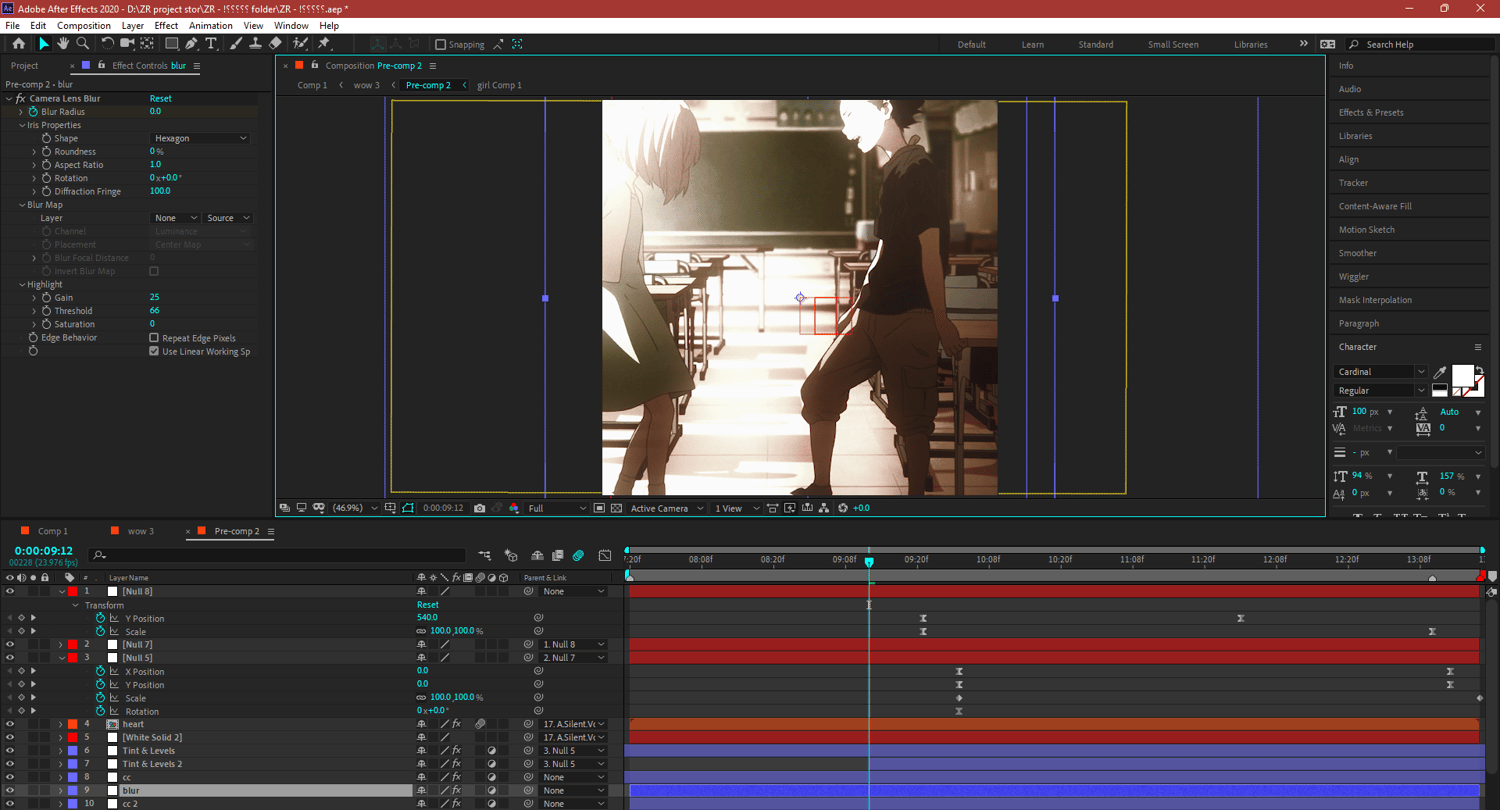Open the 1 View layout dropdown
This screenshot has height=810, width=1500.
point(737,508)
